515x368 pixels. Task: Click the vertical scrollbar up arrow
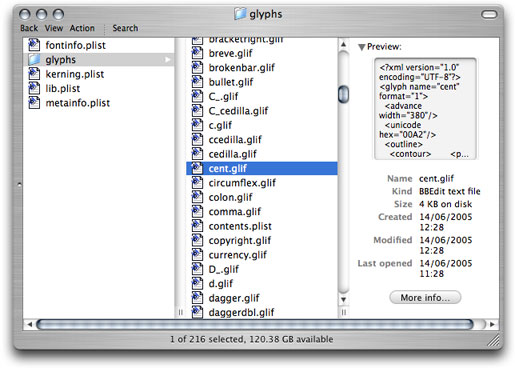(343, 44)
